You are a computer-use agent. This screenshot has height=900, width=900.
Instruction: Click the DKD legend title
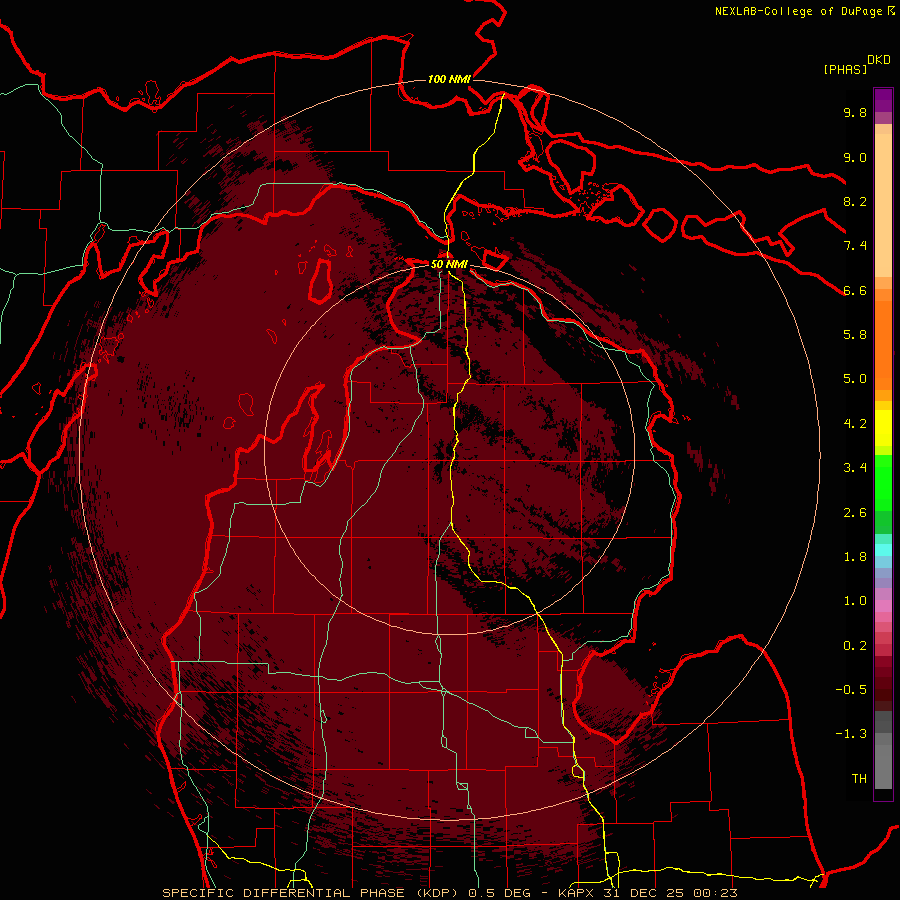coord(879,60)
